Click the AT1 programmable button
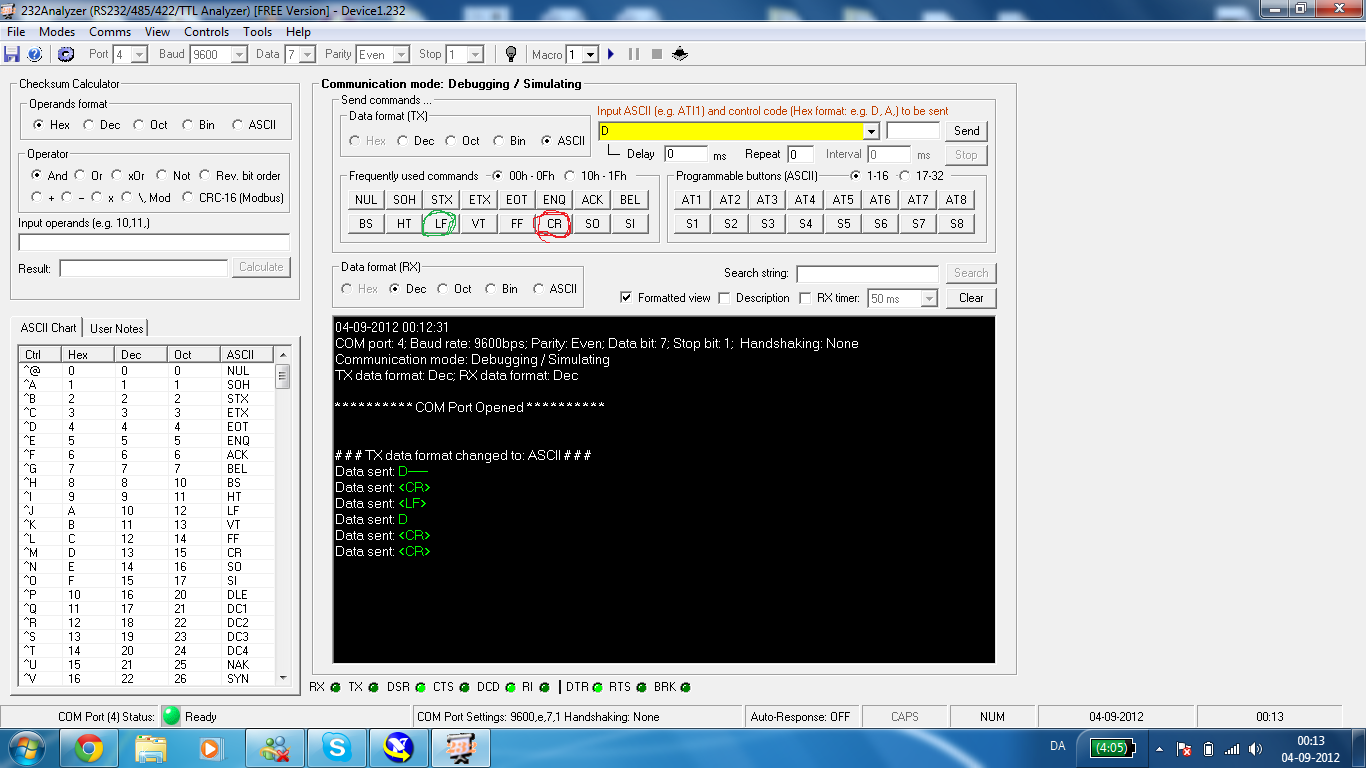The width and height of the screenshot is (1366, 768). [x=691, y=200]
